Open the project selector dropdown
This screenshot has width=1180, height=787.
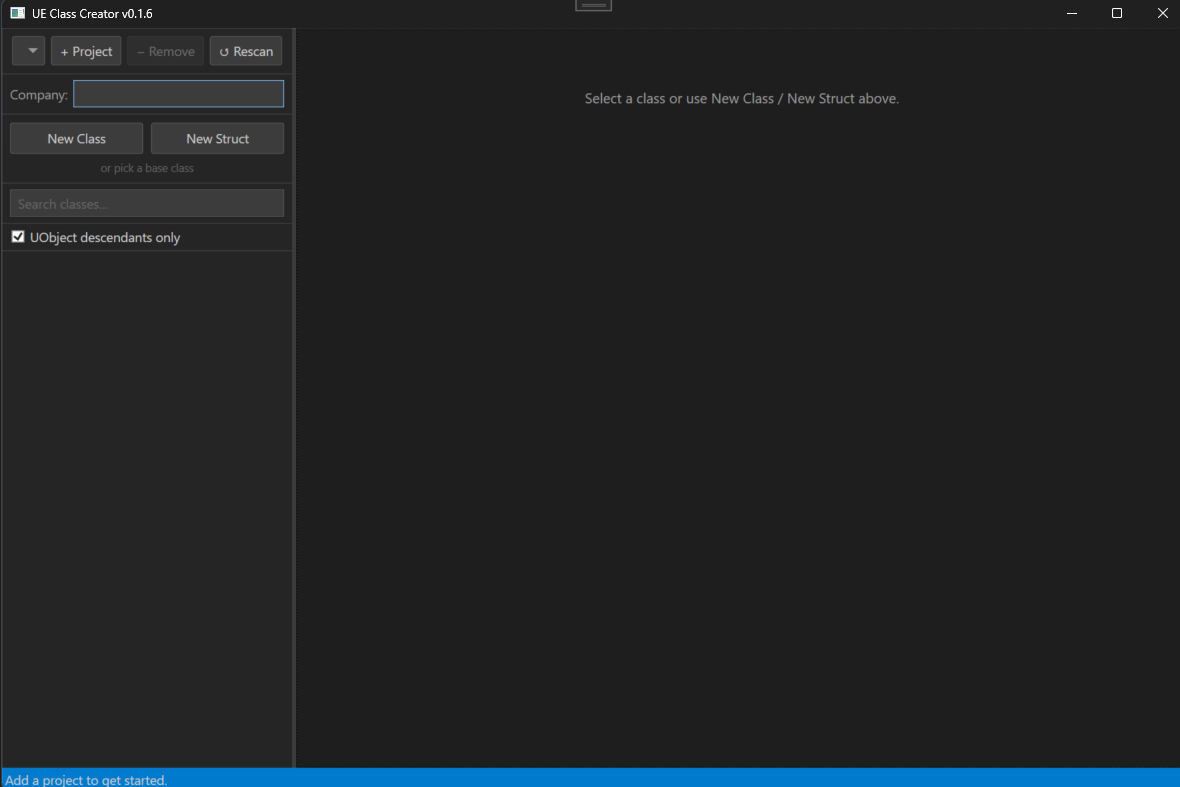tap(29, 51)
